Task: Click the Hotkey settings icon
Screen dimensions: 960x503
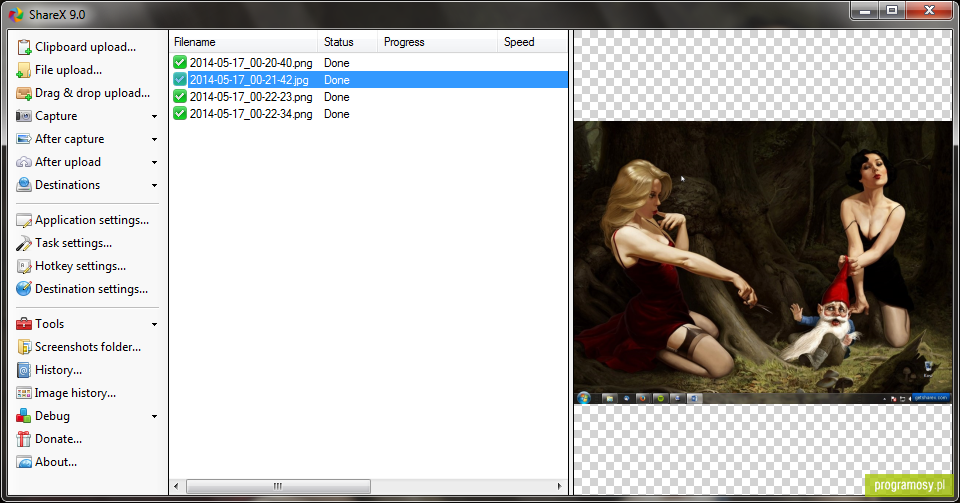Action: (x=24, y=266)
